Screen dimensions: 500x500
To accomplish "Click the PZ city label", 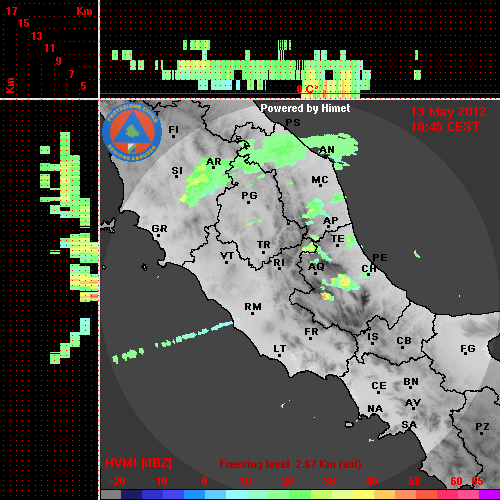I will tap(482, 426).
